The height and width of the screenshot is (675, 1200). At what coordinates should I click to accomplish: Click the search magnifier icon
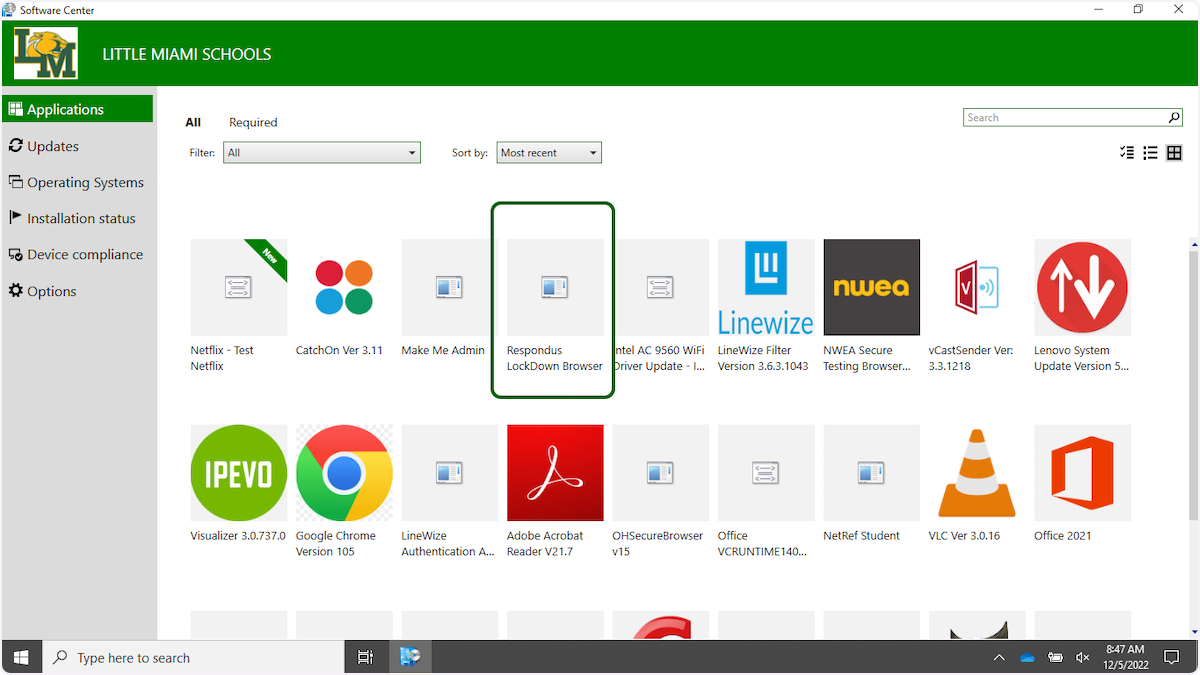1175,118
